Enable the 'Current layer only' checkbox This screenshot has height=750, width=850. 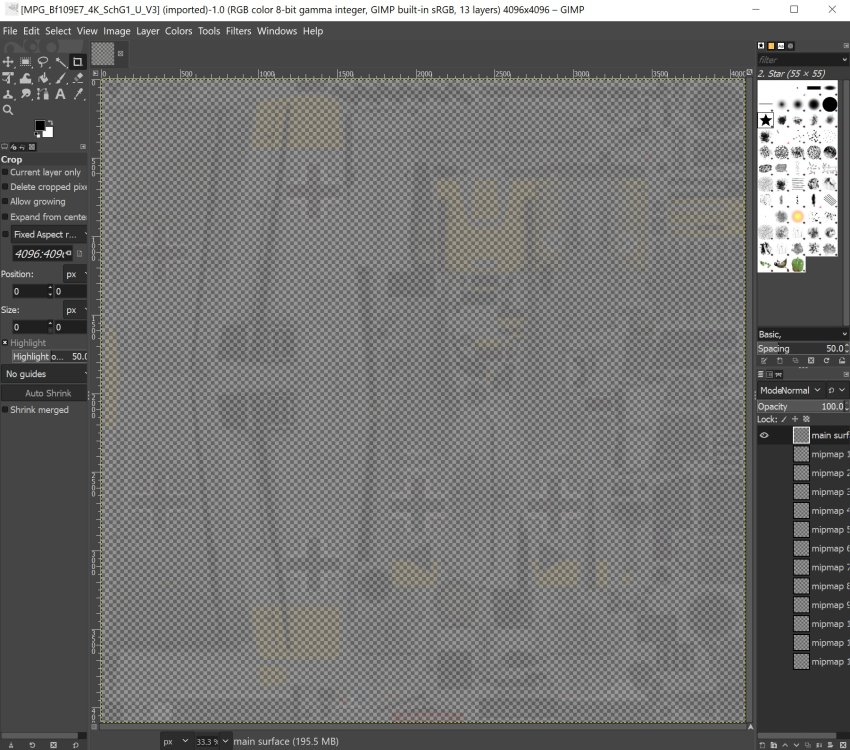(5, 172)
